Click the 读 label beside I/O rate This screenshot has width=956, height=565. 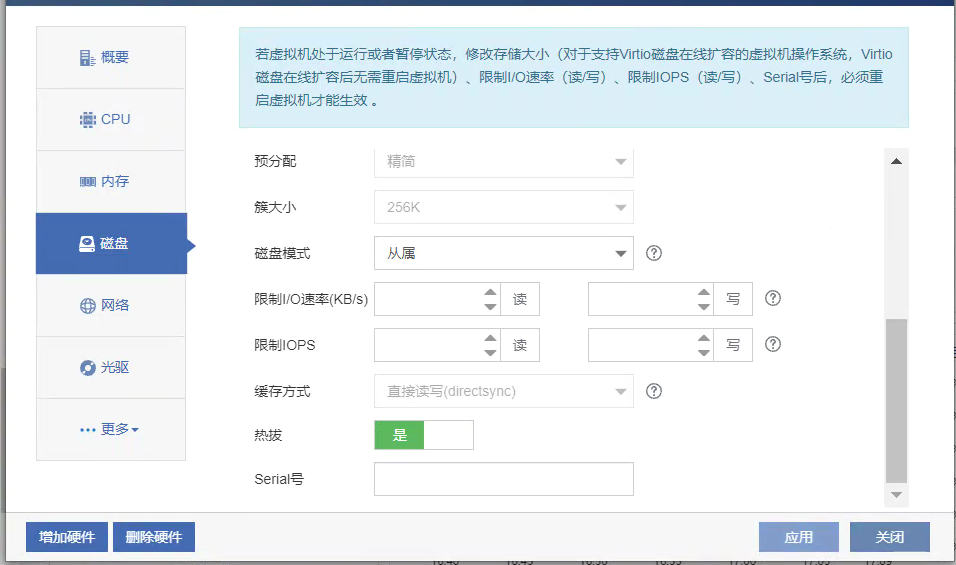(520, 299)
